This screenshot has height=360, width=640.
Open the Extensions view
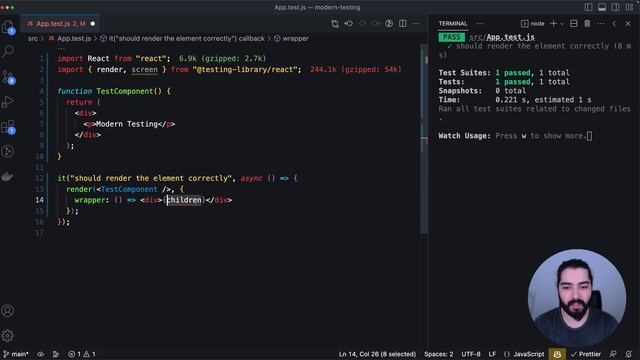(8, 127)
